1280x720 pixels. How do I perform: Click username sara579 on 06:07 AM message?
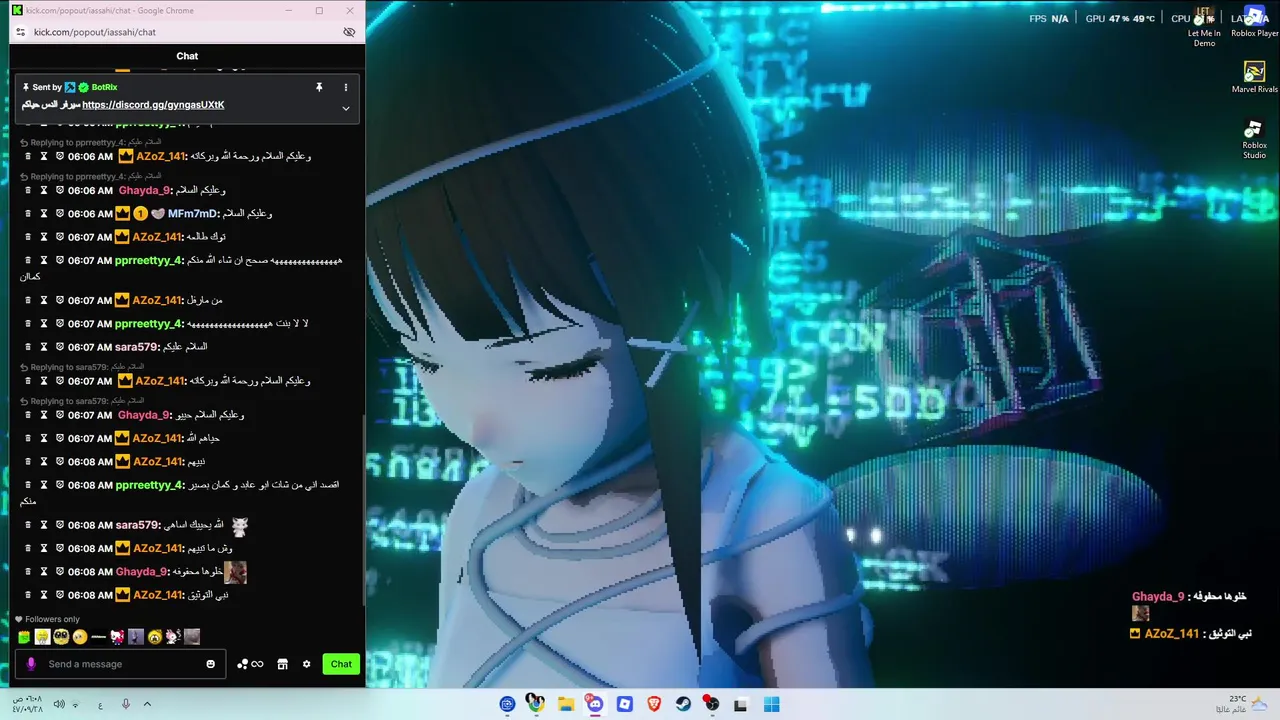click(137, 347)
